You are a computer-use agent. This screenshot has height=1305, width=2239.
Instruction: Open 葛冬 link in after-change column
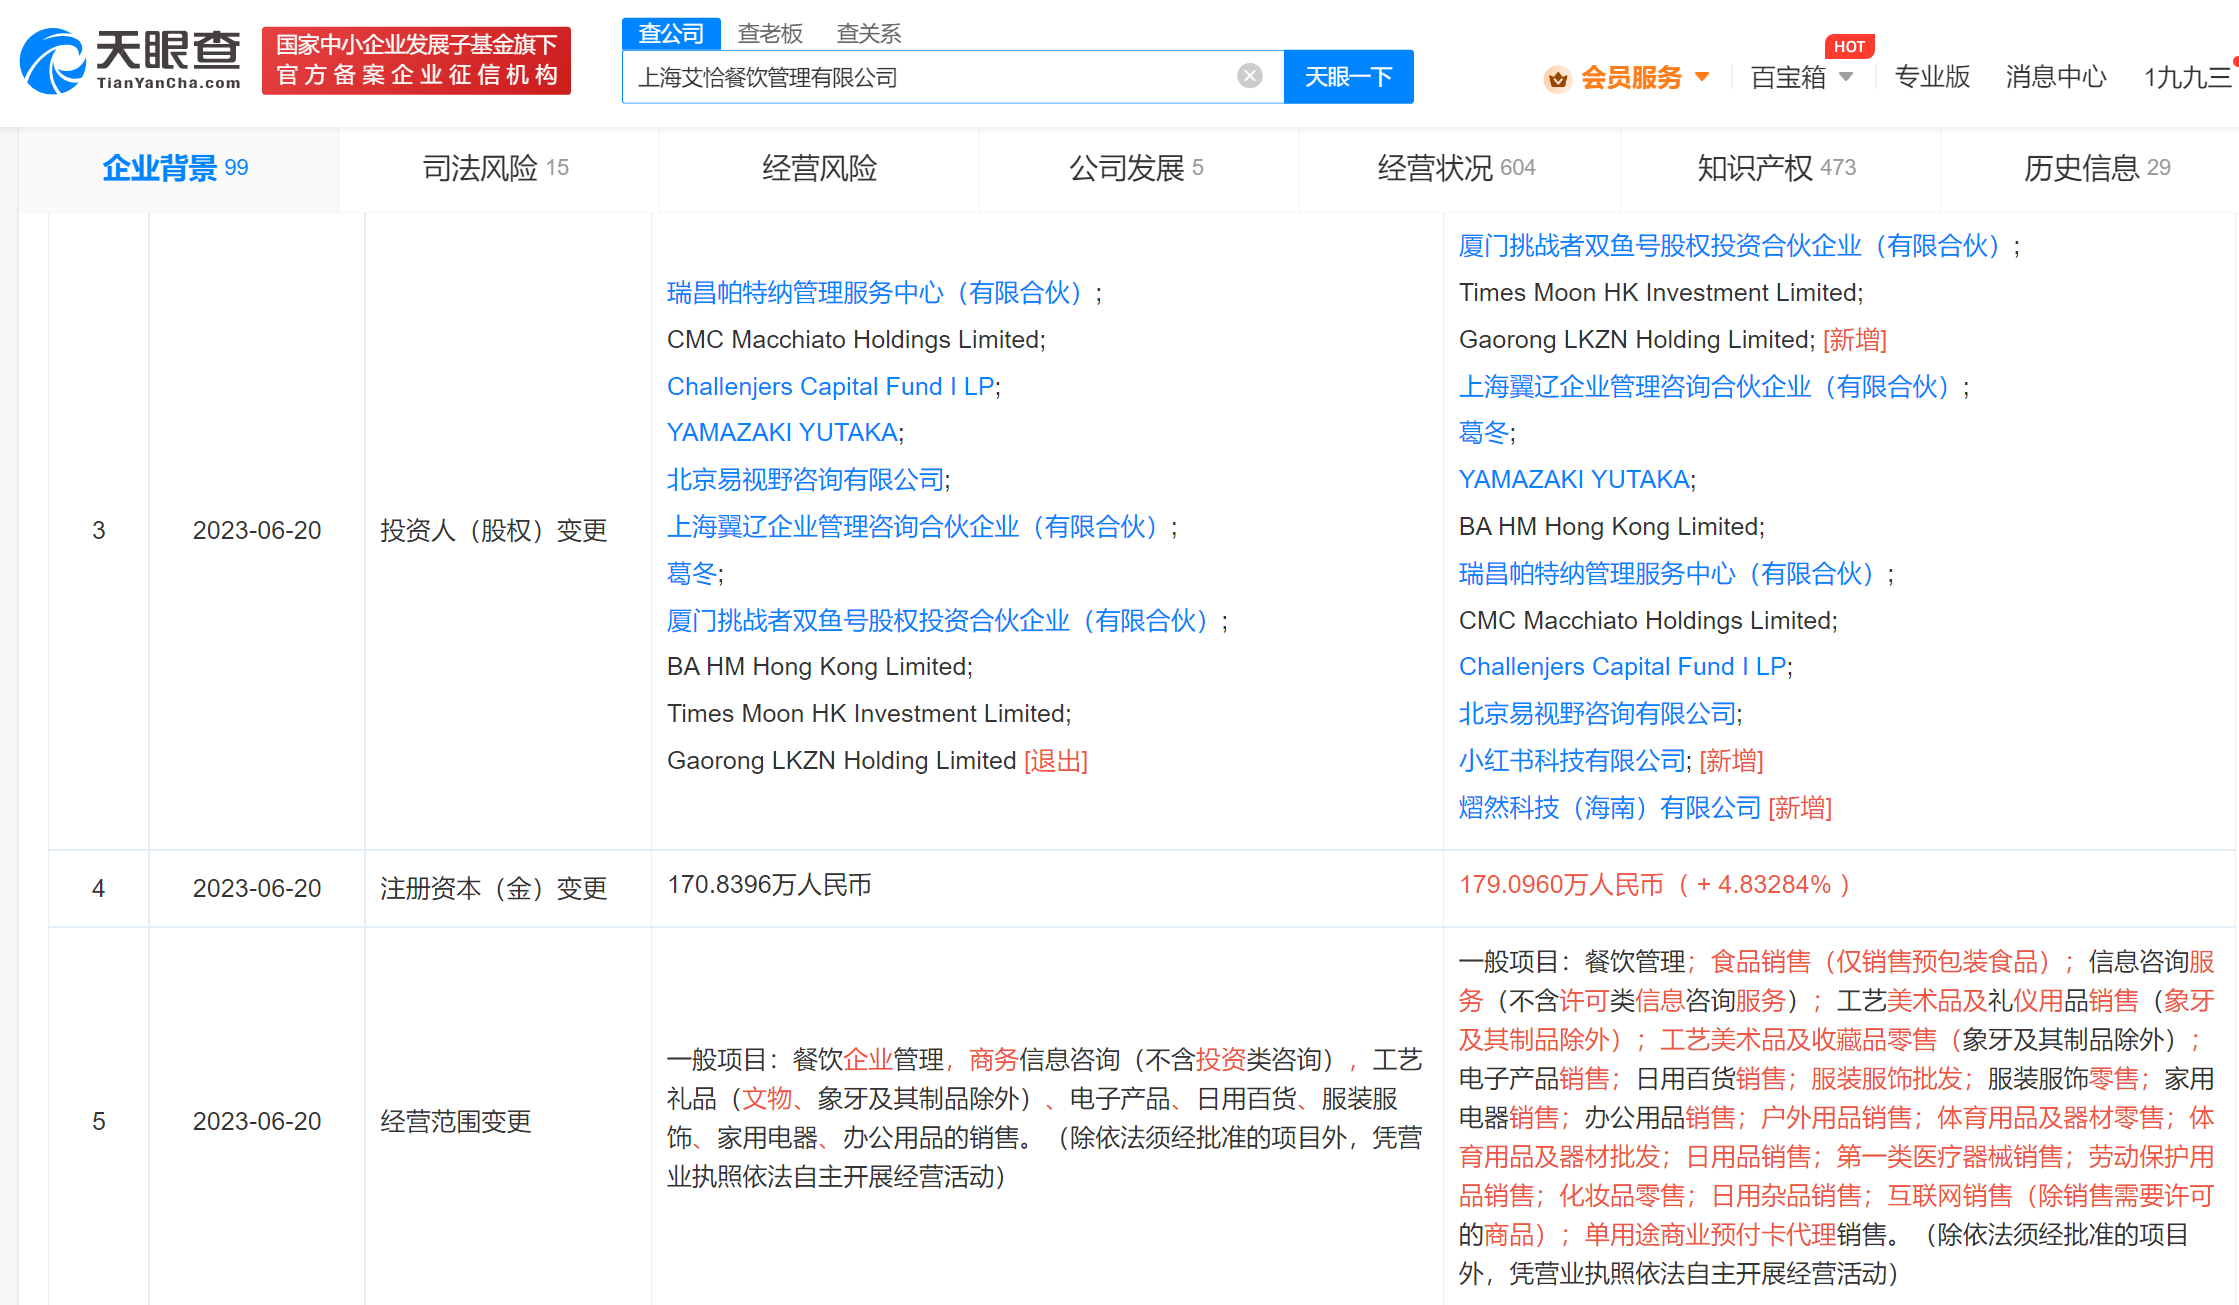pyautogui.click(x=1484, y=432)
